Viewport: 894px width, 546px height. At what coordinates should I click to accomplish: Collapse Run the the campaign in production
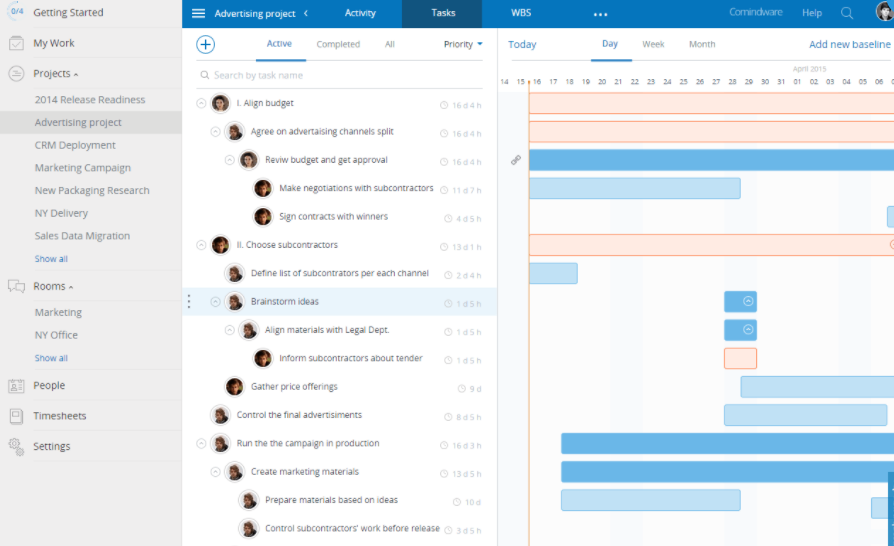201,443
